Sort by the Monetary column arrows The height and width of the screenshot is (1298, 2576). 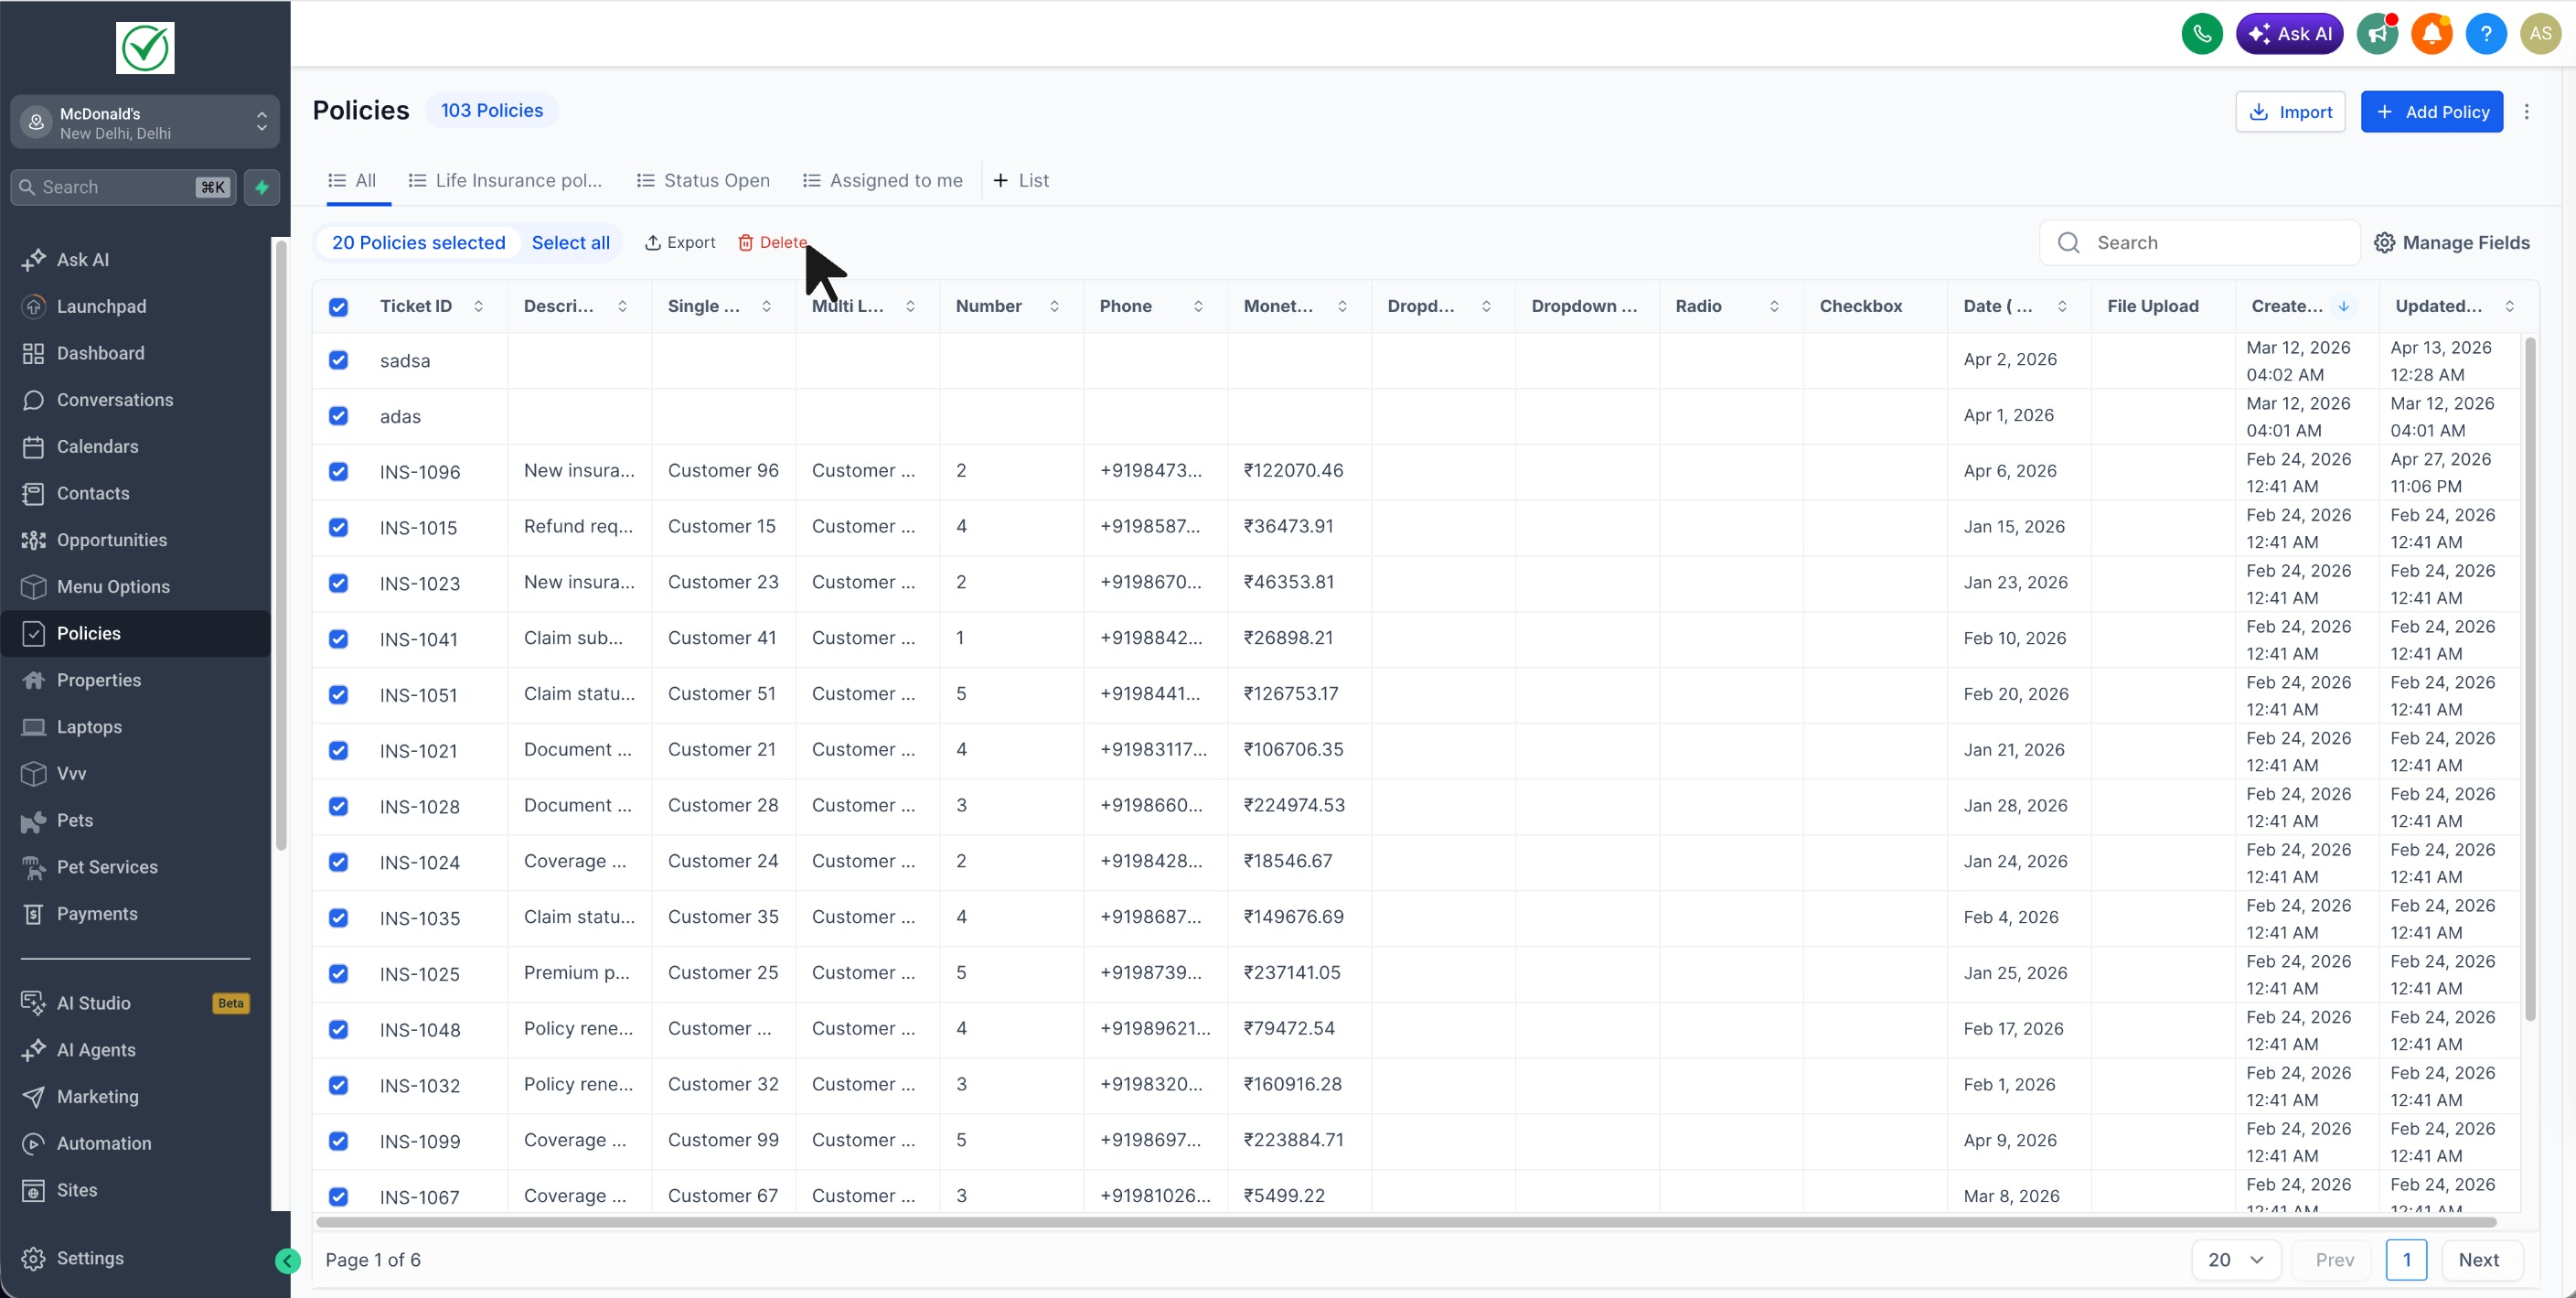click(1342, 306)
